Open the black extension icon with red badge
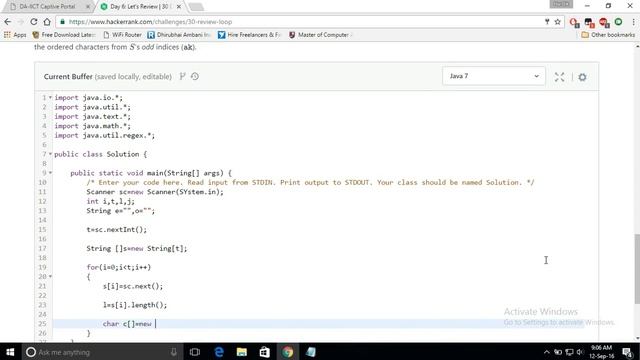640x360 pixels. pyautogui.click(x=589, y=22)
